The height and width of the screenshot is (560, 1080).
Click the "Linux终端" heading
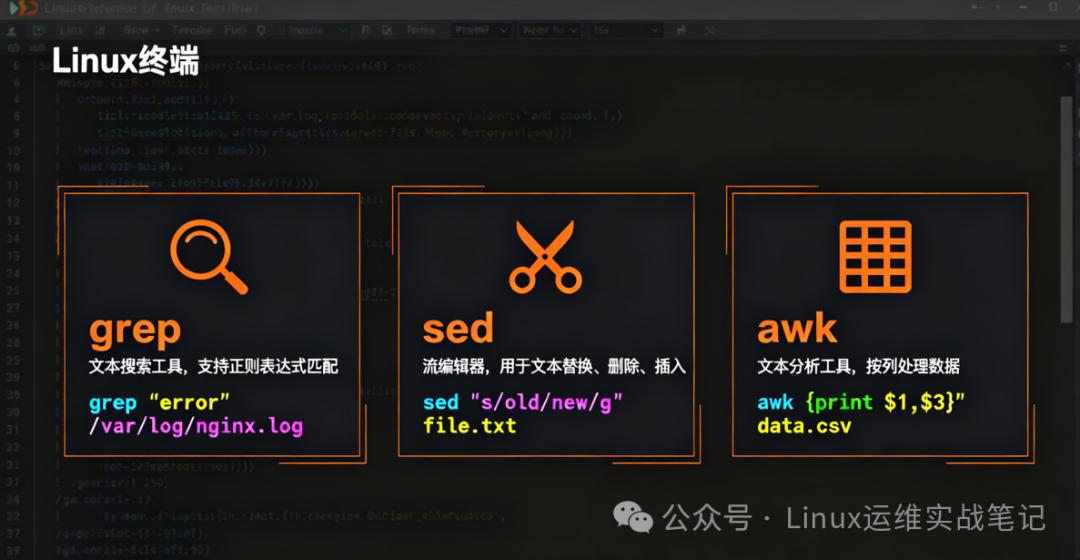(x=125, y=61)
